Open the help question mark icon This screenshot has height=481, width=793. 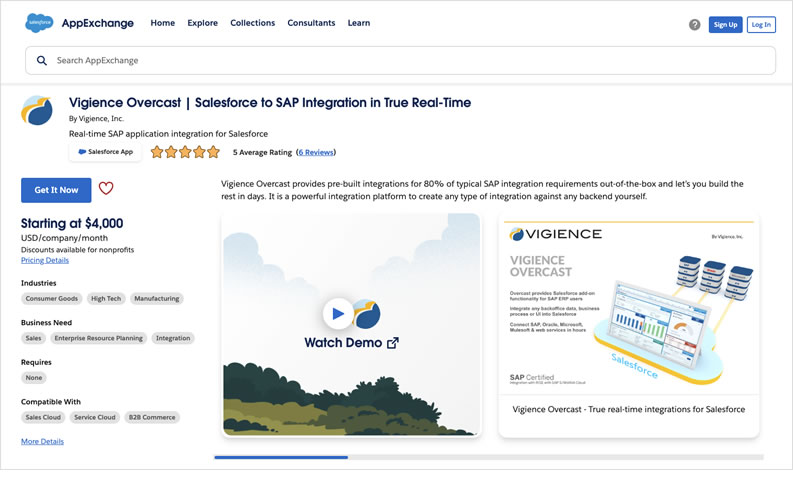pyautogui.click(x=694, y=24)
